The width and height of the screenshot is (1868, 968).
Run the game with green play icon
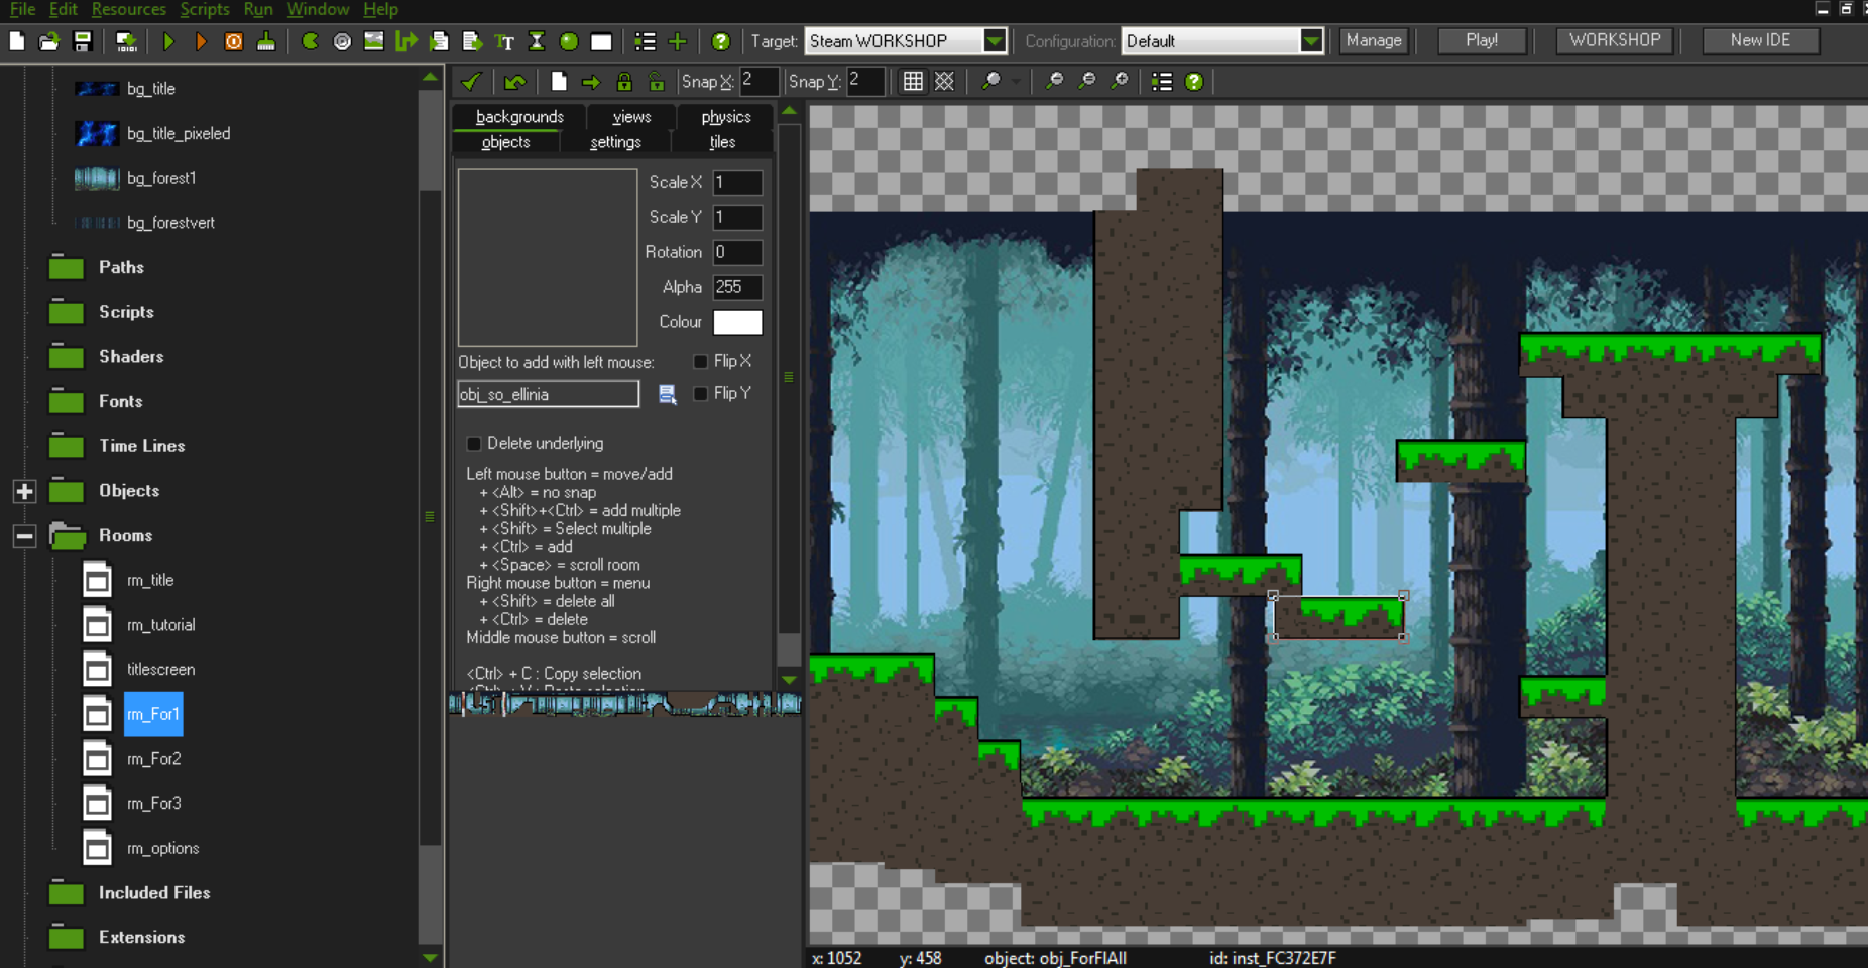point(168,41)
